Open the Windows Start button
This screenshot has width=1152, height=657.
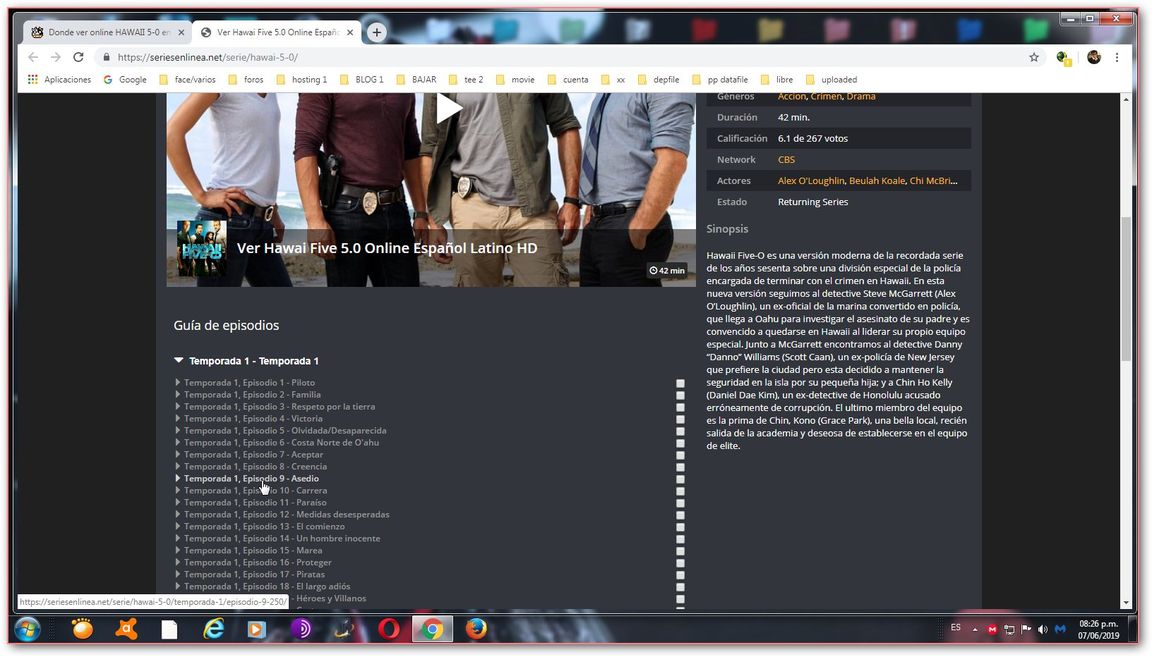pyautogui.click(x=27, y=630)
